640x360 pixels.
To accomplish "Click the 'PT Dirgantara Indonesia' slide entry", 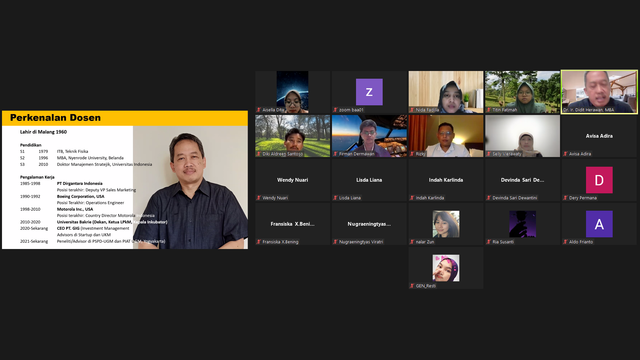I will point(80,184).
